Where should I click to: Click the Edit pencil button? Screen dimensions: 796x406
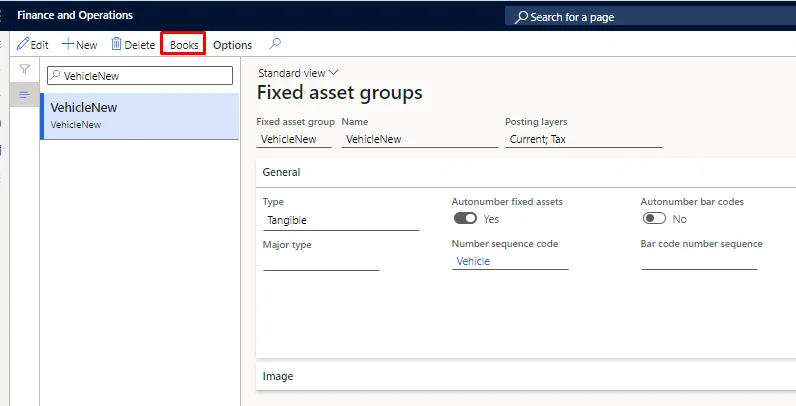[32, 45]
